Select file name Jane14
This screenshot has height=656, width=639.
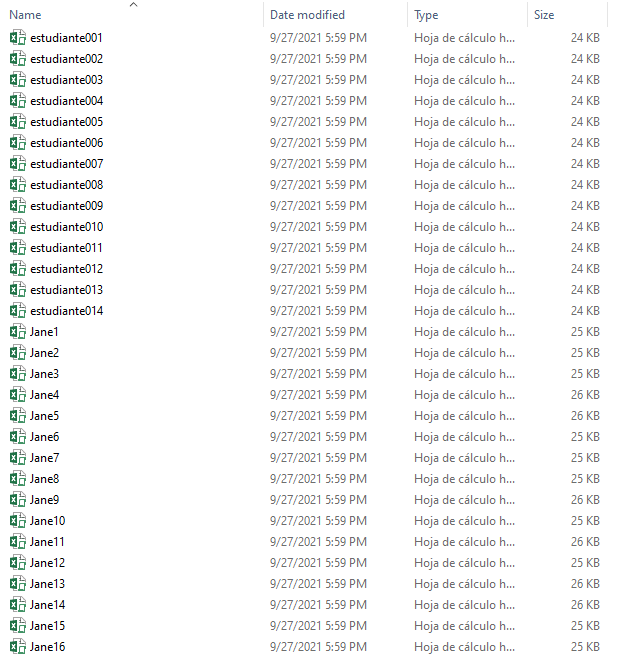[47, 605]
